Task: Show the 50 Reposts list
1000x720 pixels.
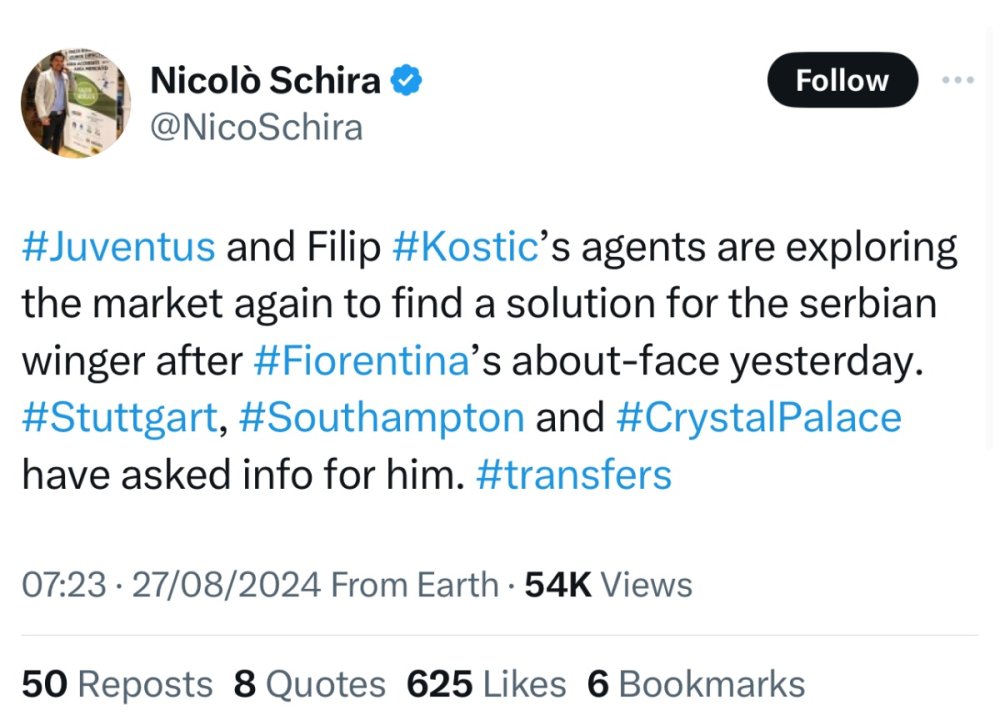Action: (117, 684)
